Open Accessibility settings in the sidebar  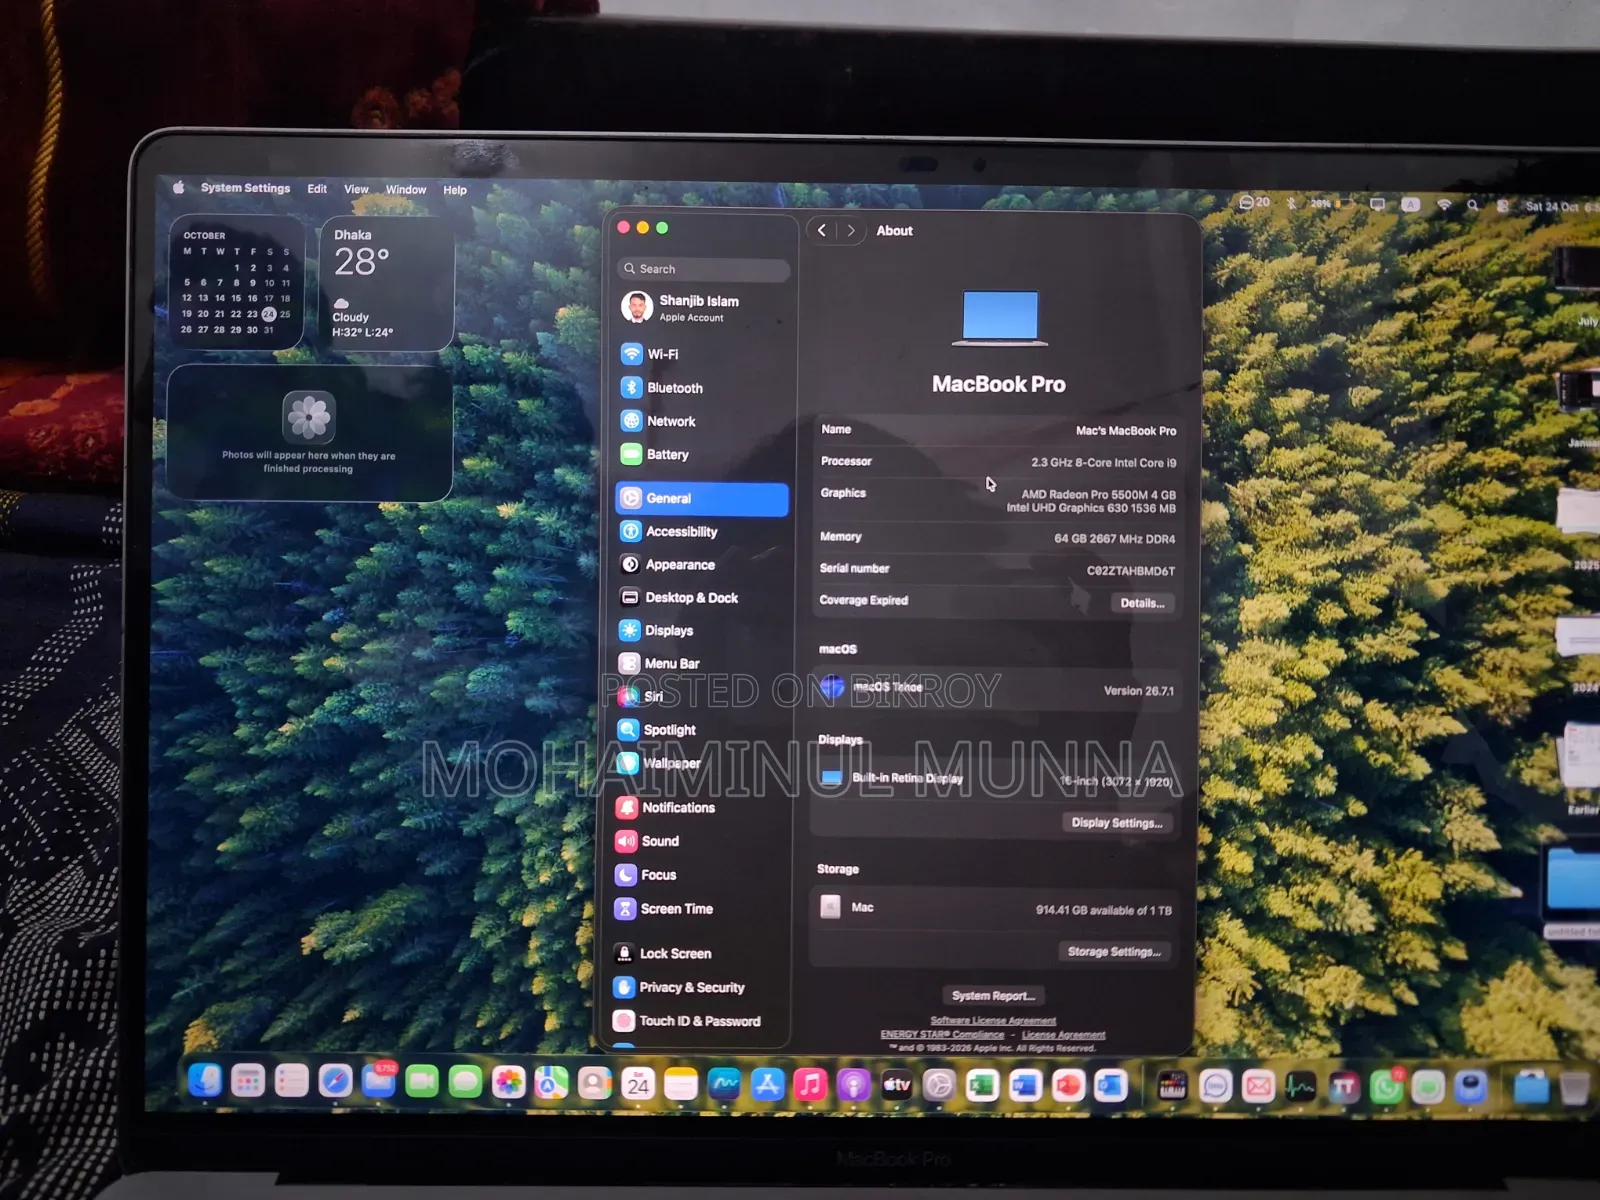702,532
